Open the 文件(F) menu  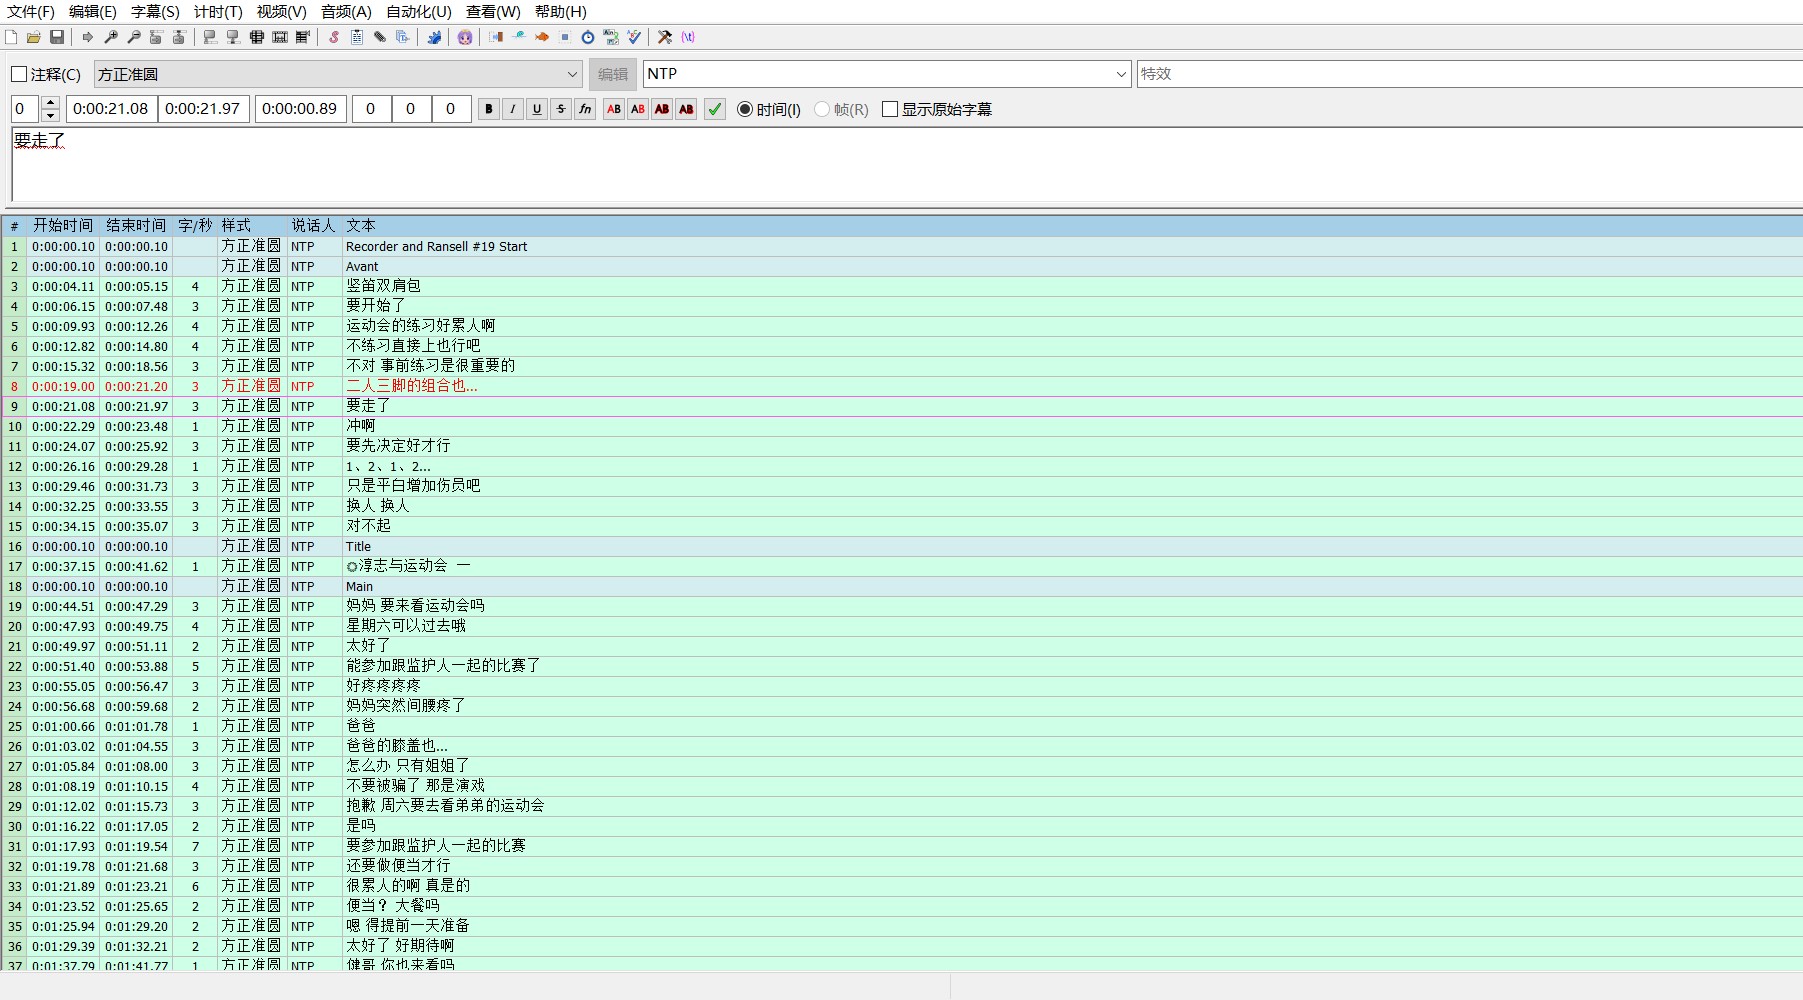31,12
